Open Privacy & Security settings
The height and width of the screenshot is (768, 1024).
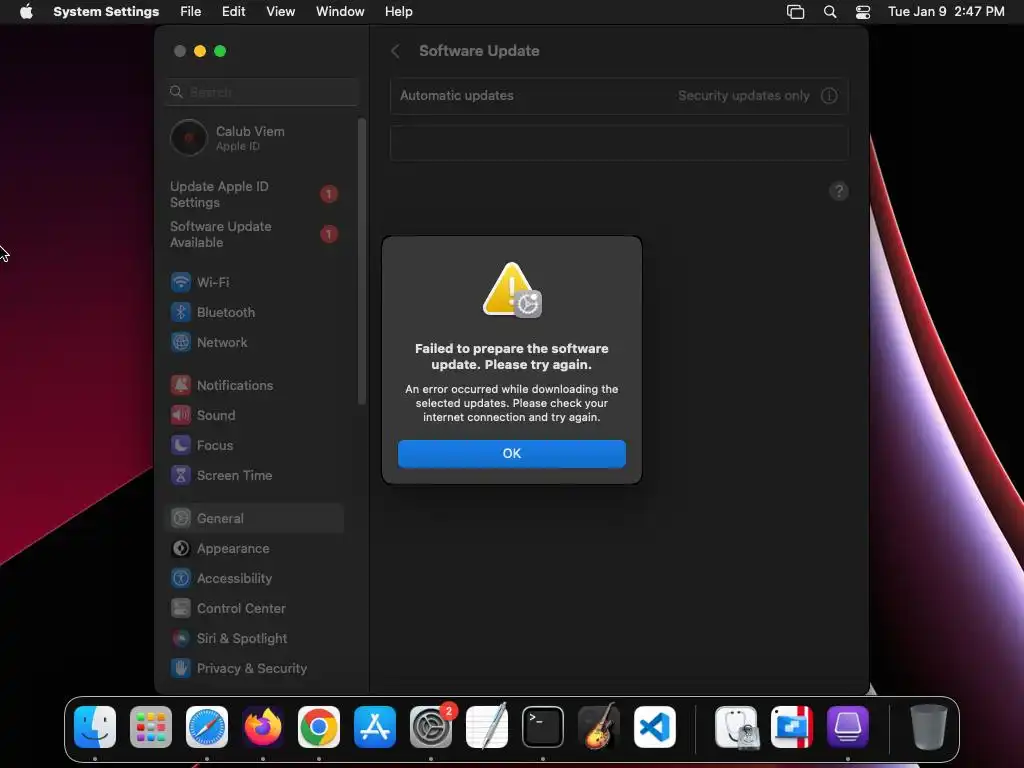click(255, 669)
